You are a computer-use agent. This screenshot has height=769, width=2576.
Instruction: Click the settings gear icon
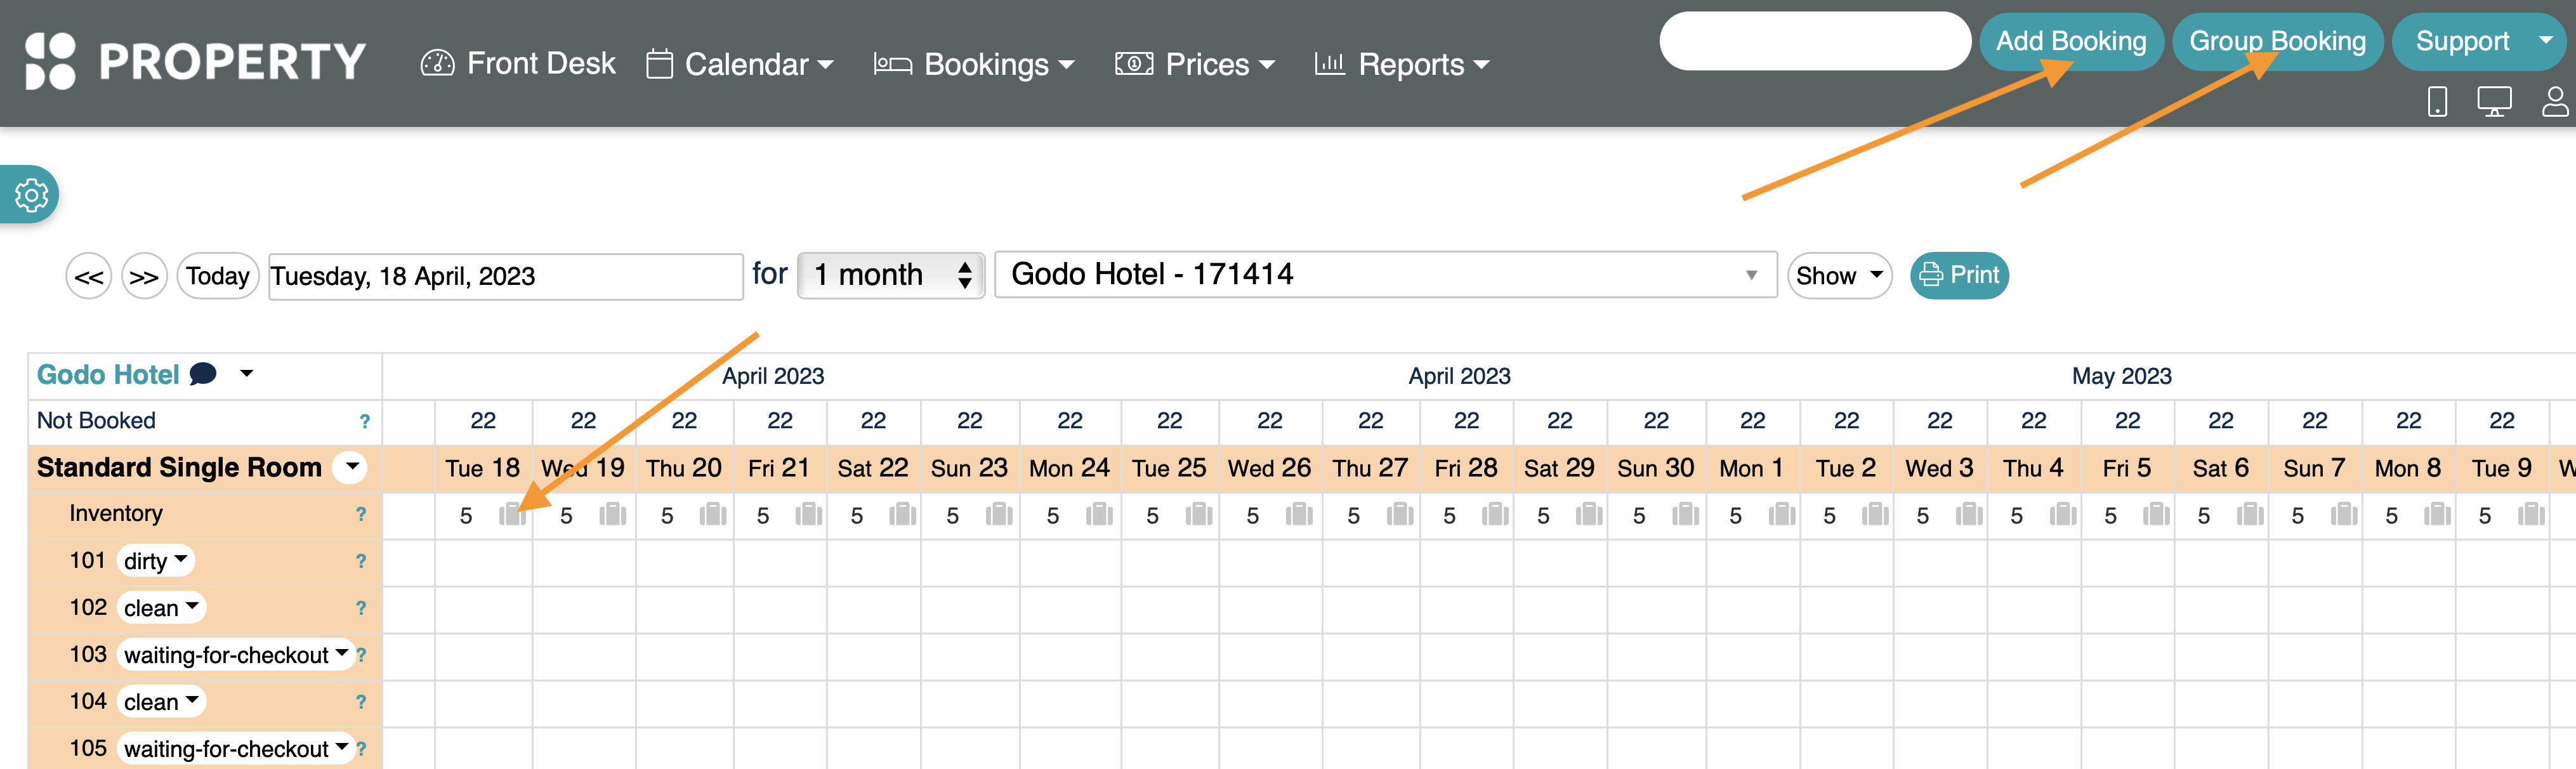pos(31,194)
